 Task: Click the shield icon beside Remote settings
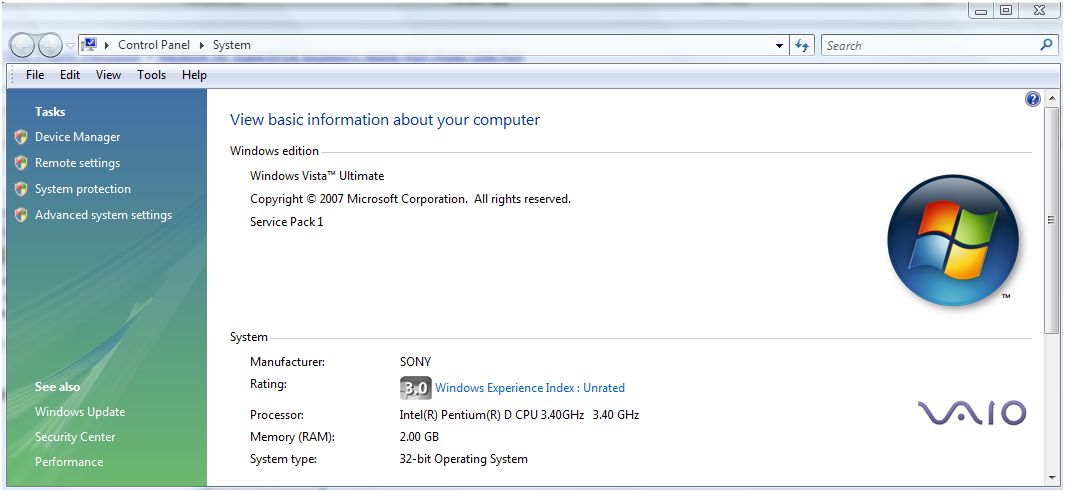[21, 163]
